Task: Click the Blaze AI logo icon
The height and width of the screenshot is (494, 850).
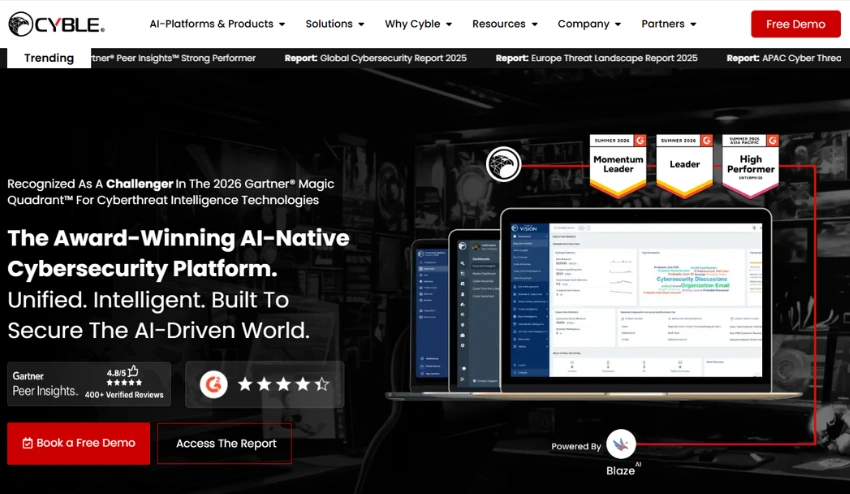Action: [x=621, y=444]
